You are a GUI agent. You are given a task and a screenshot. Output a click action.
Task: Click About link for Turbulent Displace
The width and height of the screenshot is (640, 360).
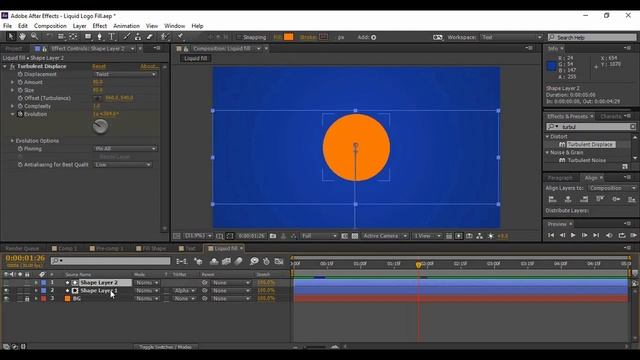(x=149, y=66)
